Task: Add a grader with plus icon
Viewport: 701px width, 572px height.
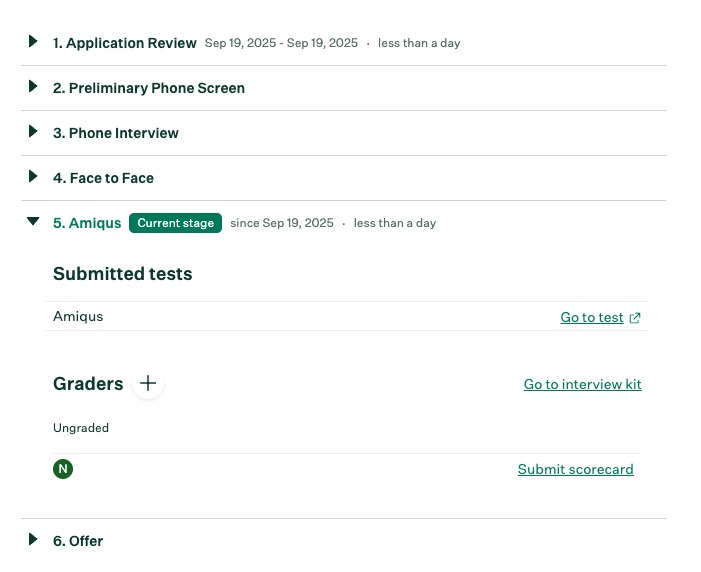Action: 148,383
